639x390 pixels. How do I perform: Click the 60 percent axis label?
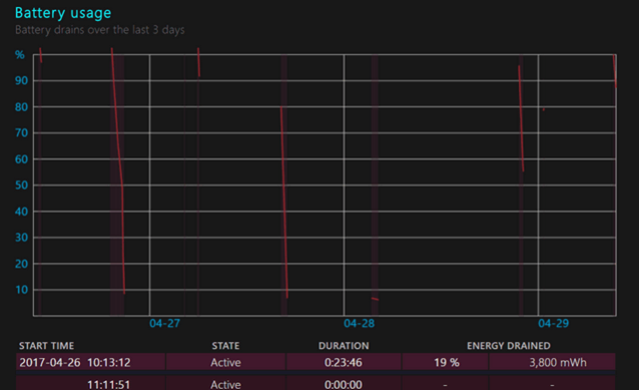tap(22, 159)
